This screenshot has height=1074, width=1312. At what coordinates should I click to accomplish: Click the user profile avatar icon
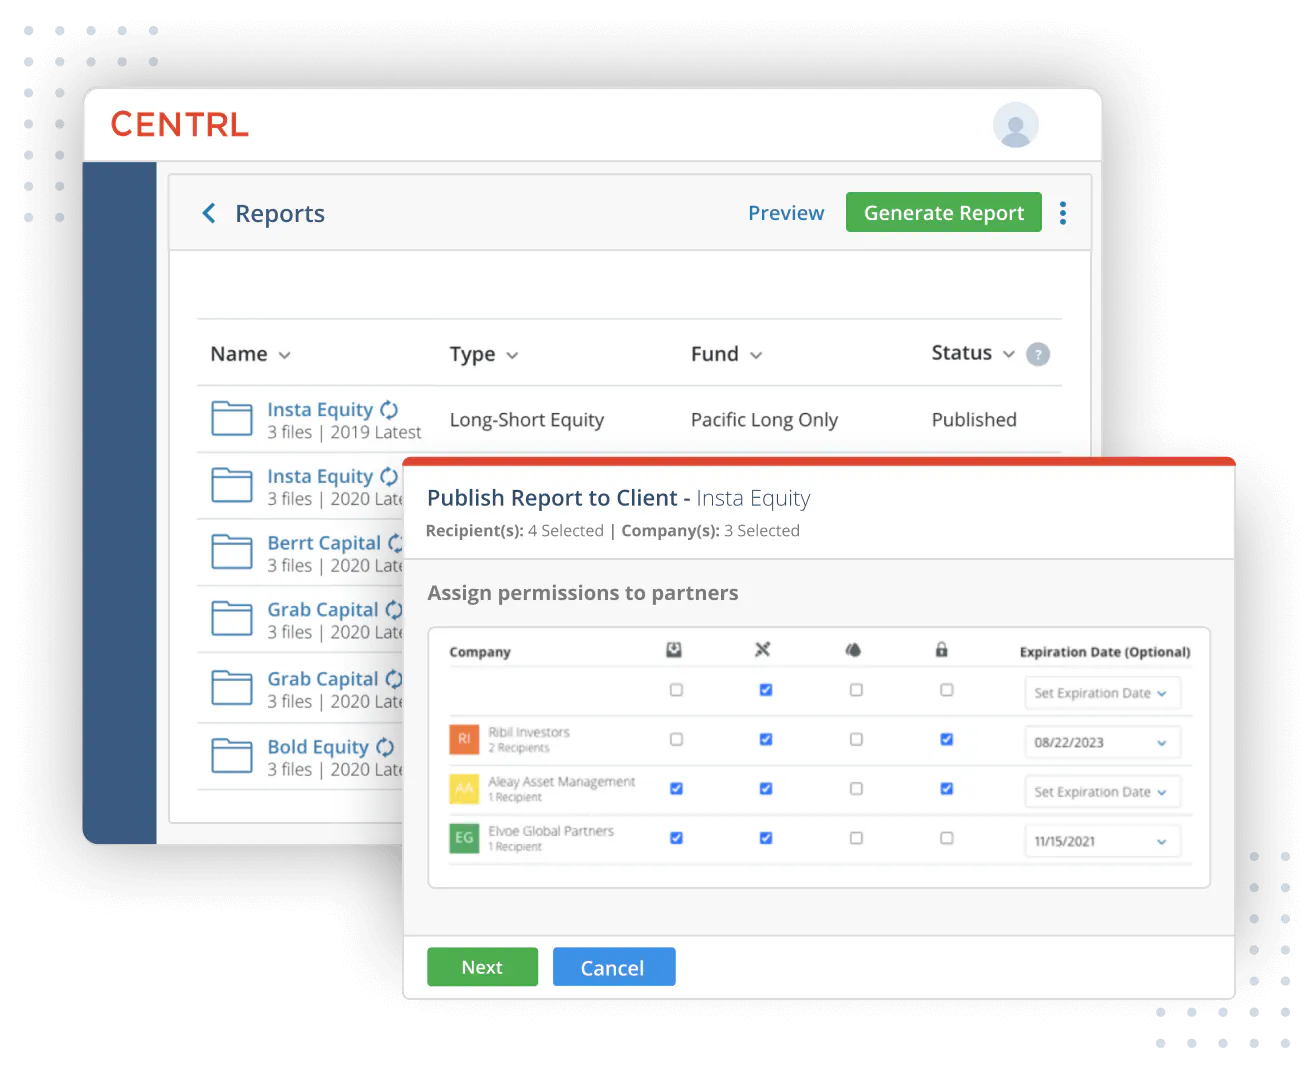(1015, 126)
